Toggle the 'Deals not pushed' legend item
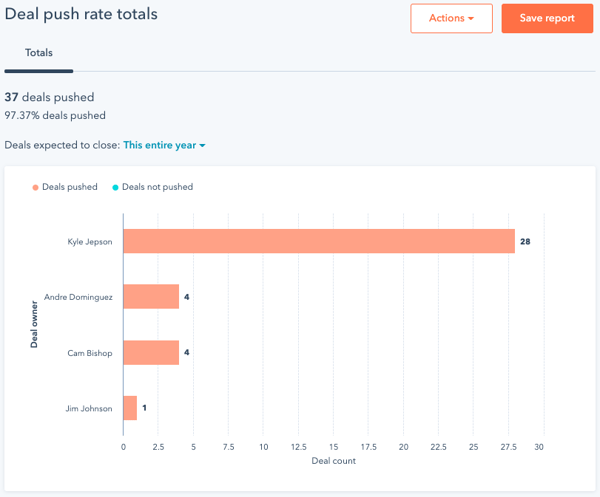Image resolution: width=600 pixels, height=497 pixels. coord(157,187)
